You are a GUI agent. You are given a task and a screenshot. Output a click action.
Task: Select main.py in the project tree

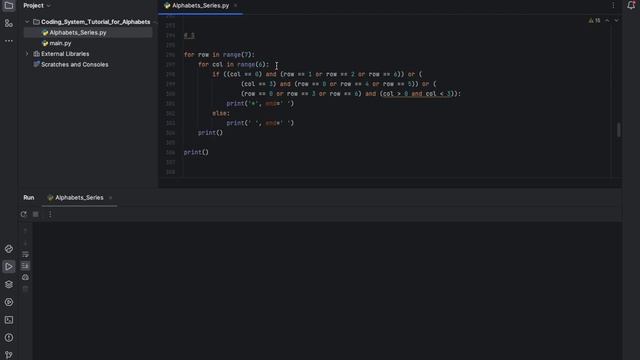point(60,43)
